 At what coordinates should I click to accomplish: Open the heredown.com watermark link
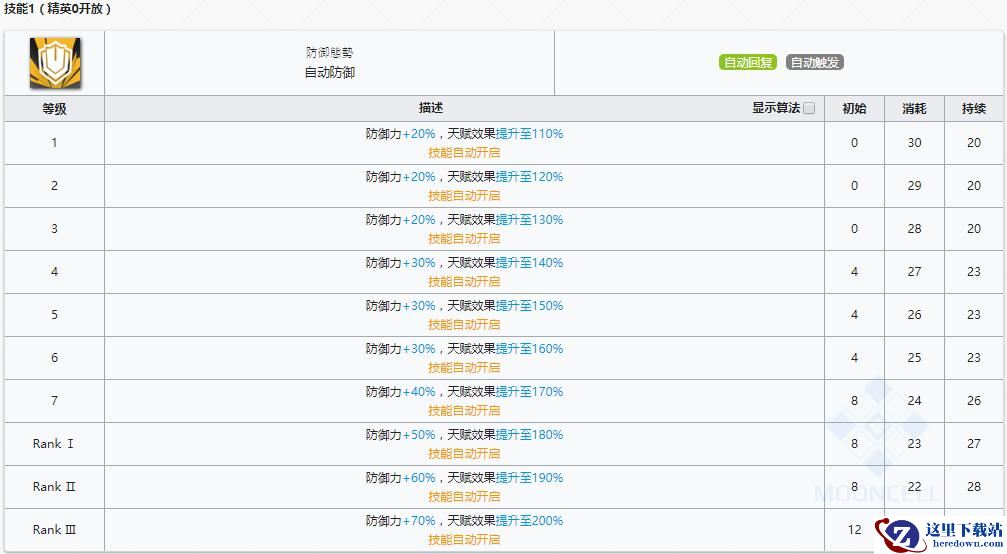pyautogui.click(x=962, y=542)
